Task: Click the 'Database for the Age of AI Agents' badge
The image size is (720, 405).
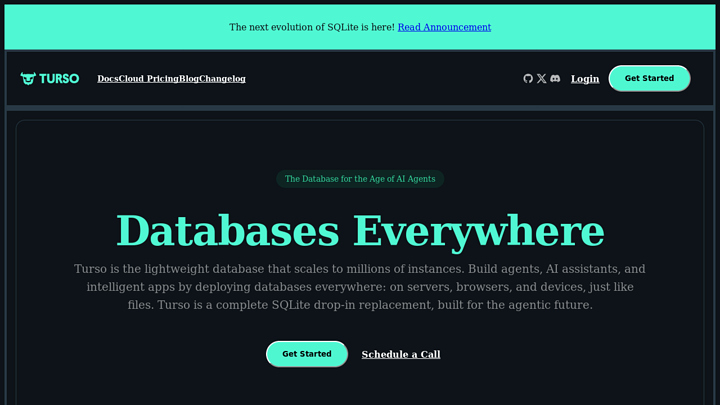Action: click(360, 179)
